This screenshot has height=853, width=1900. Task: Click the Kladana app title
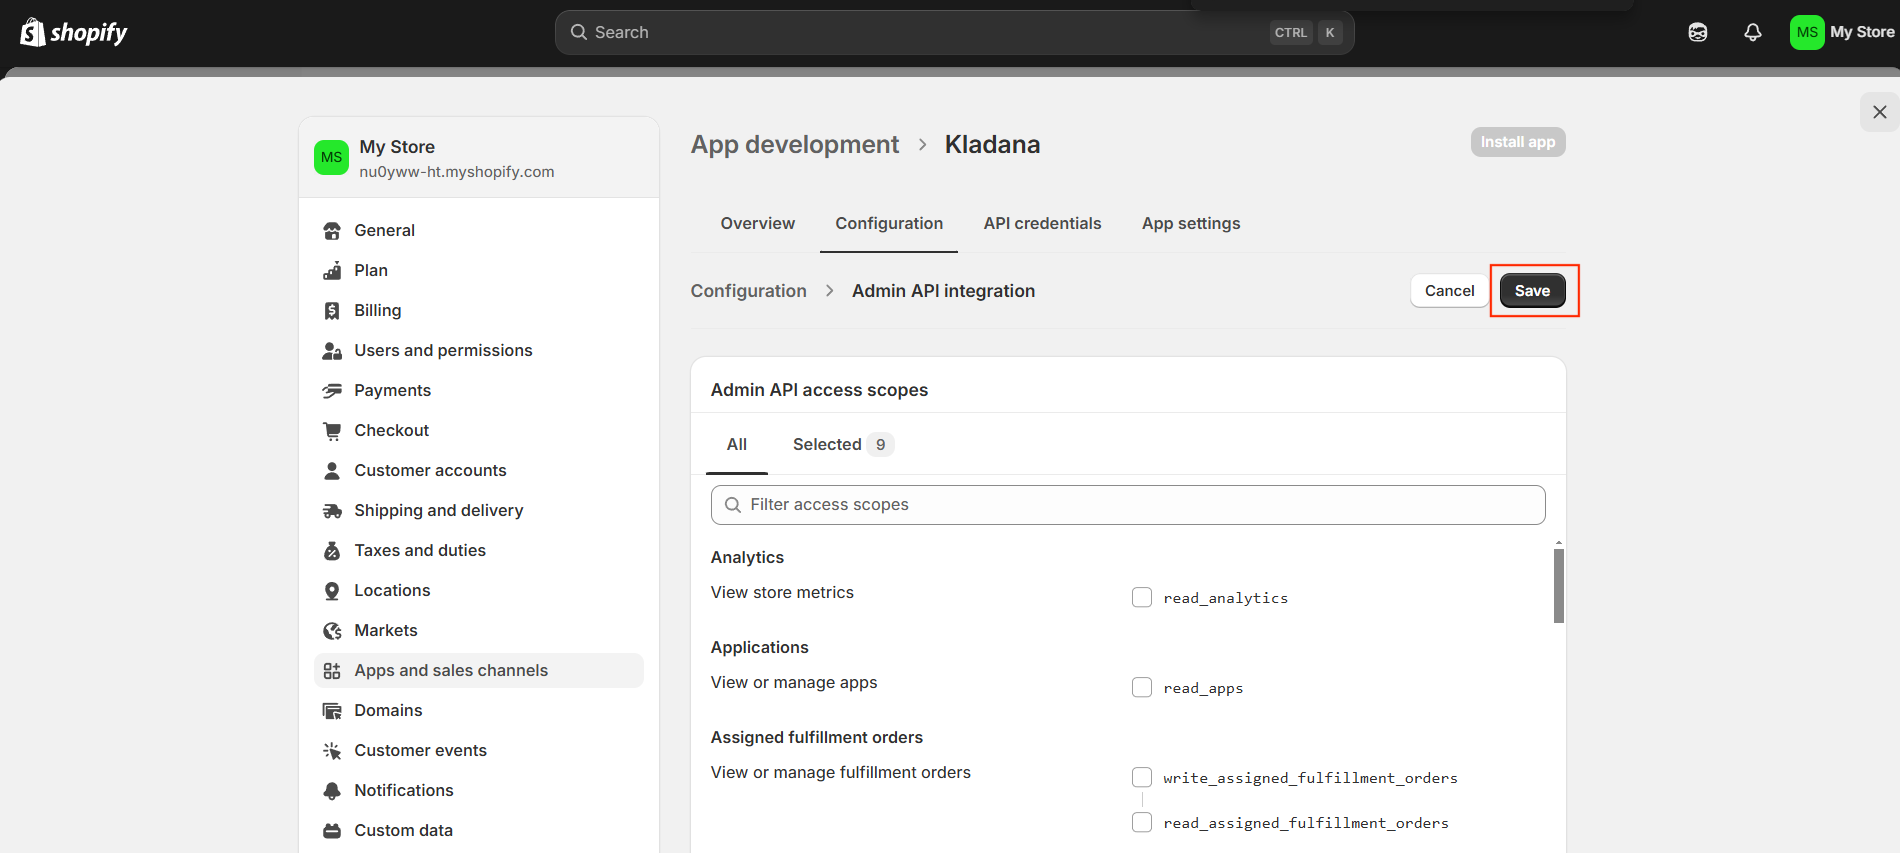[x=992, y=145]
